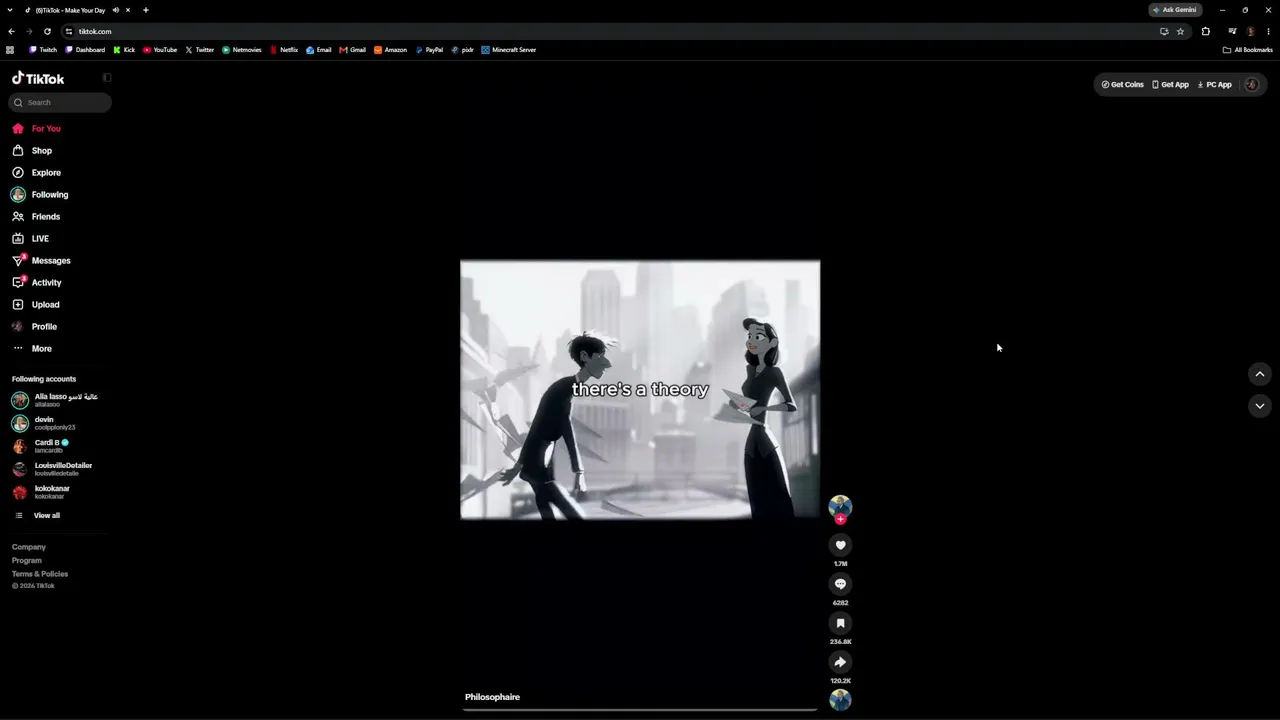Open the browser Extensions menu

pyautogui.click(x=1206, y=32)
